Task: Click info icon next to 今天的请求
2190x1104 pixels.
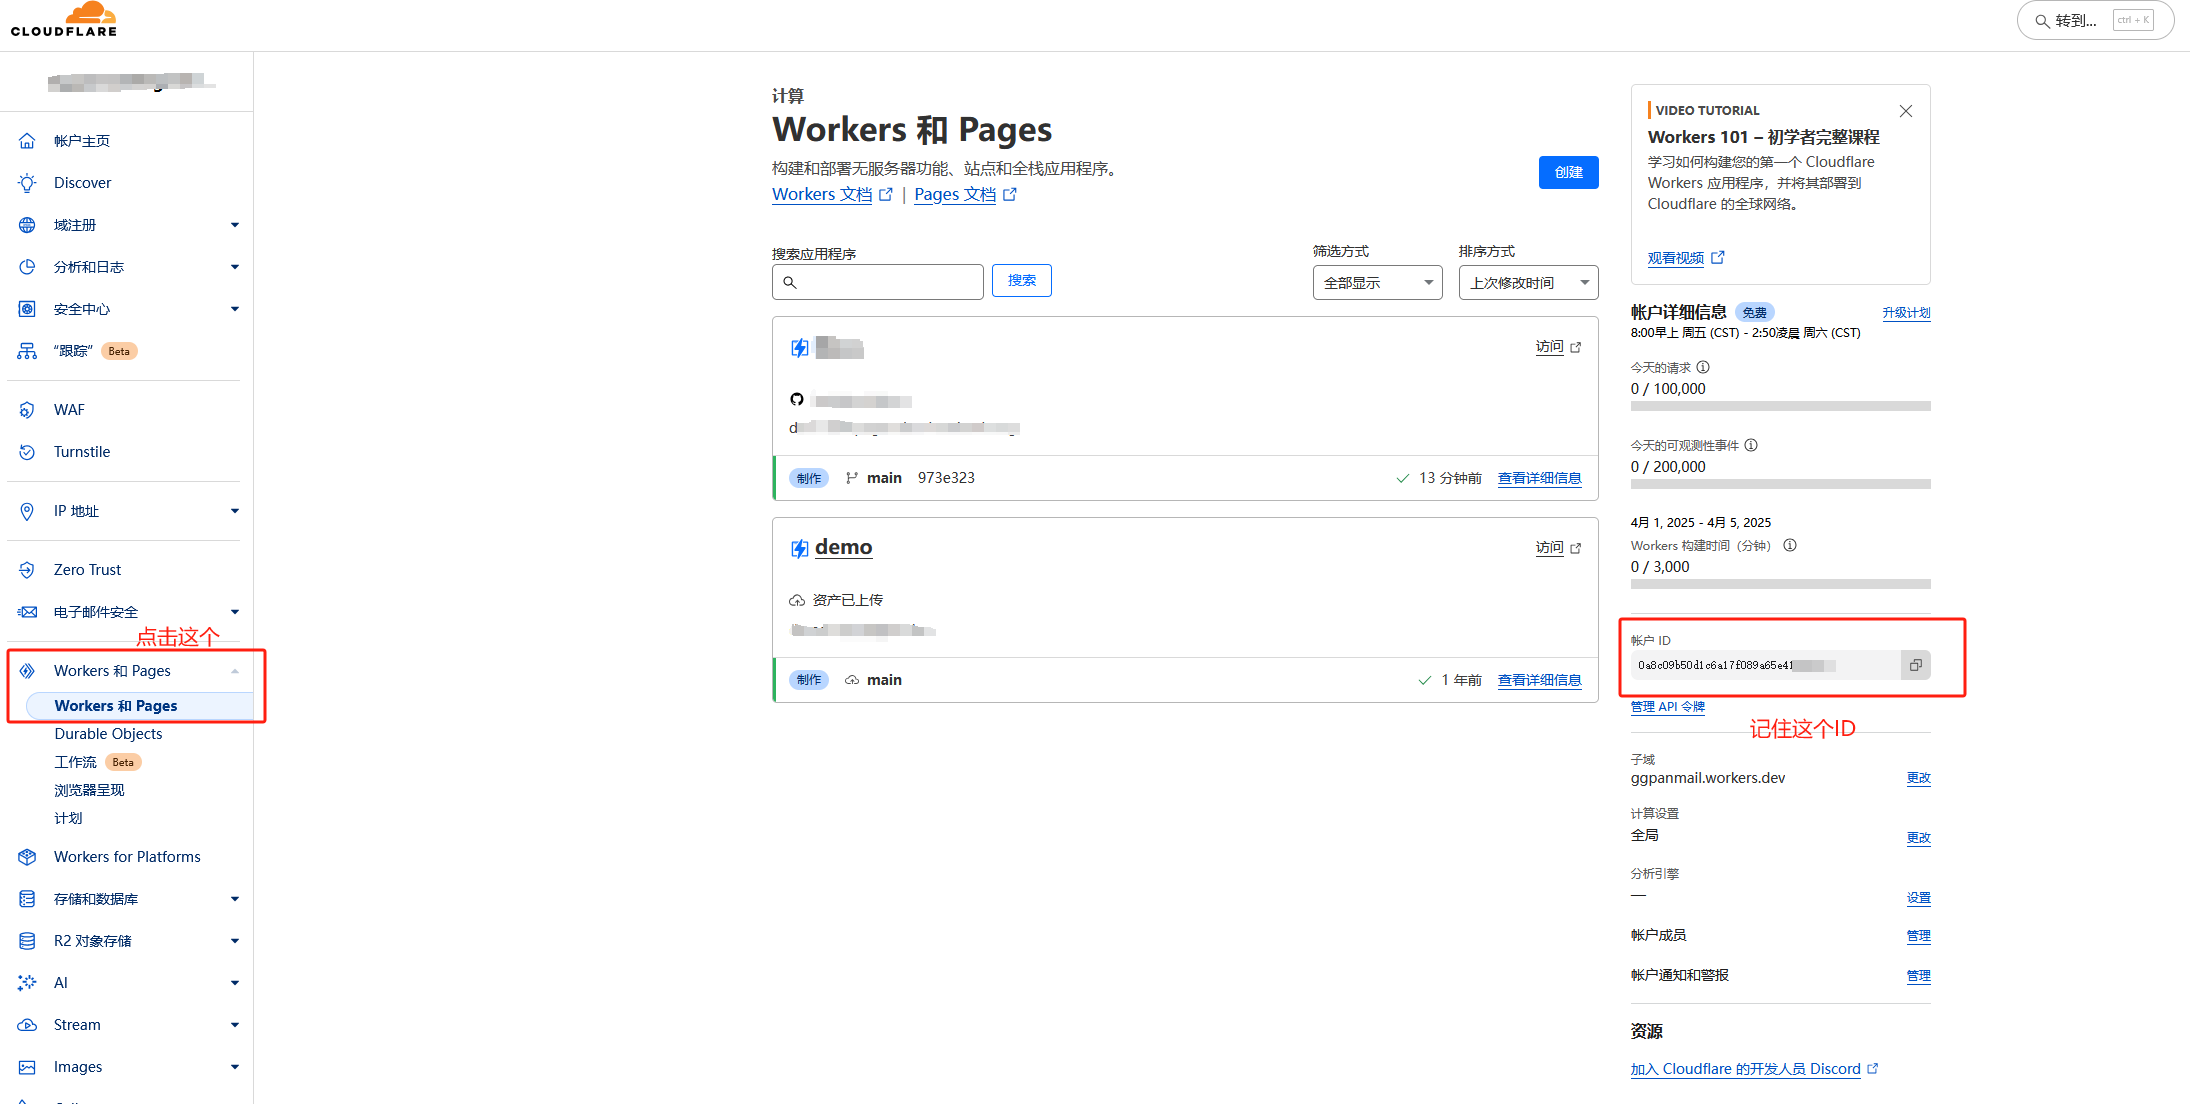Action: click(1703, 367)
